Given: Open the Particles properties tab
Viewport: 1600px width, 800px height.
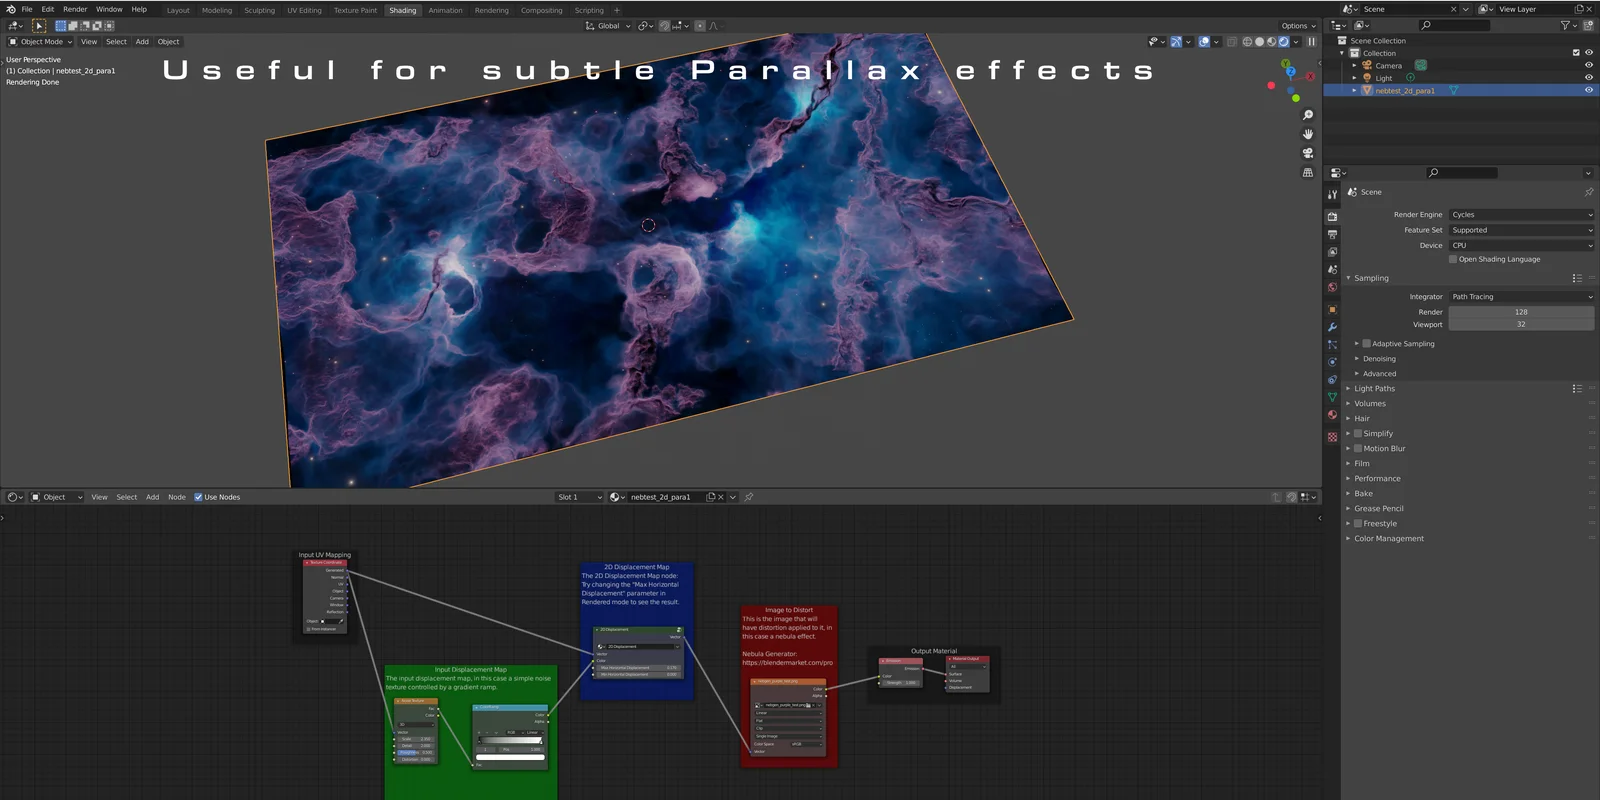Looking at the screenshot, I should click(1332, 345).
